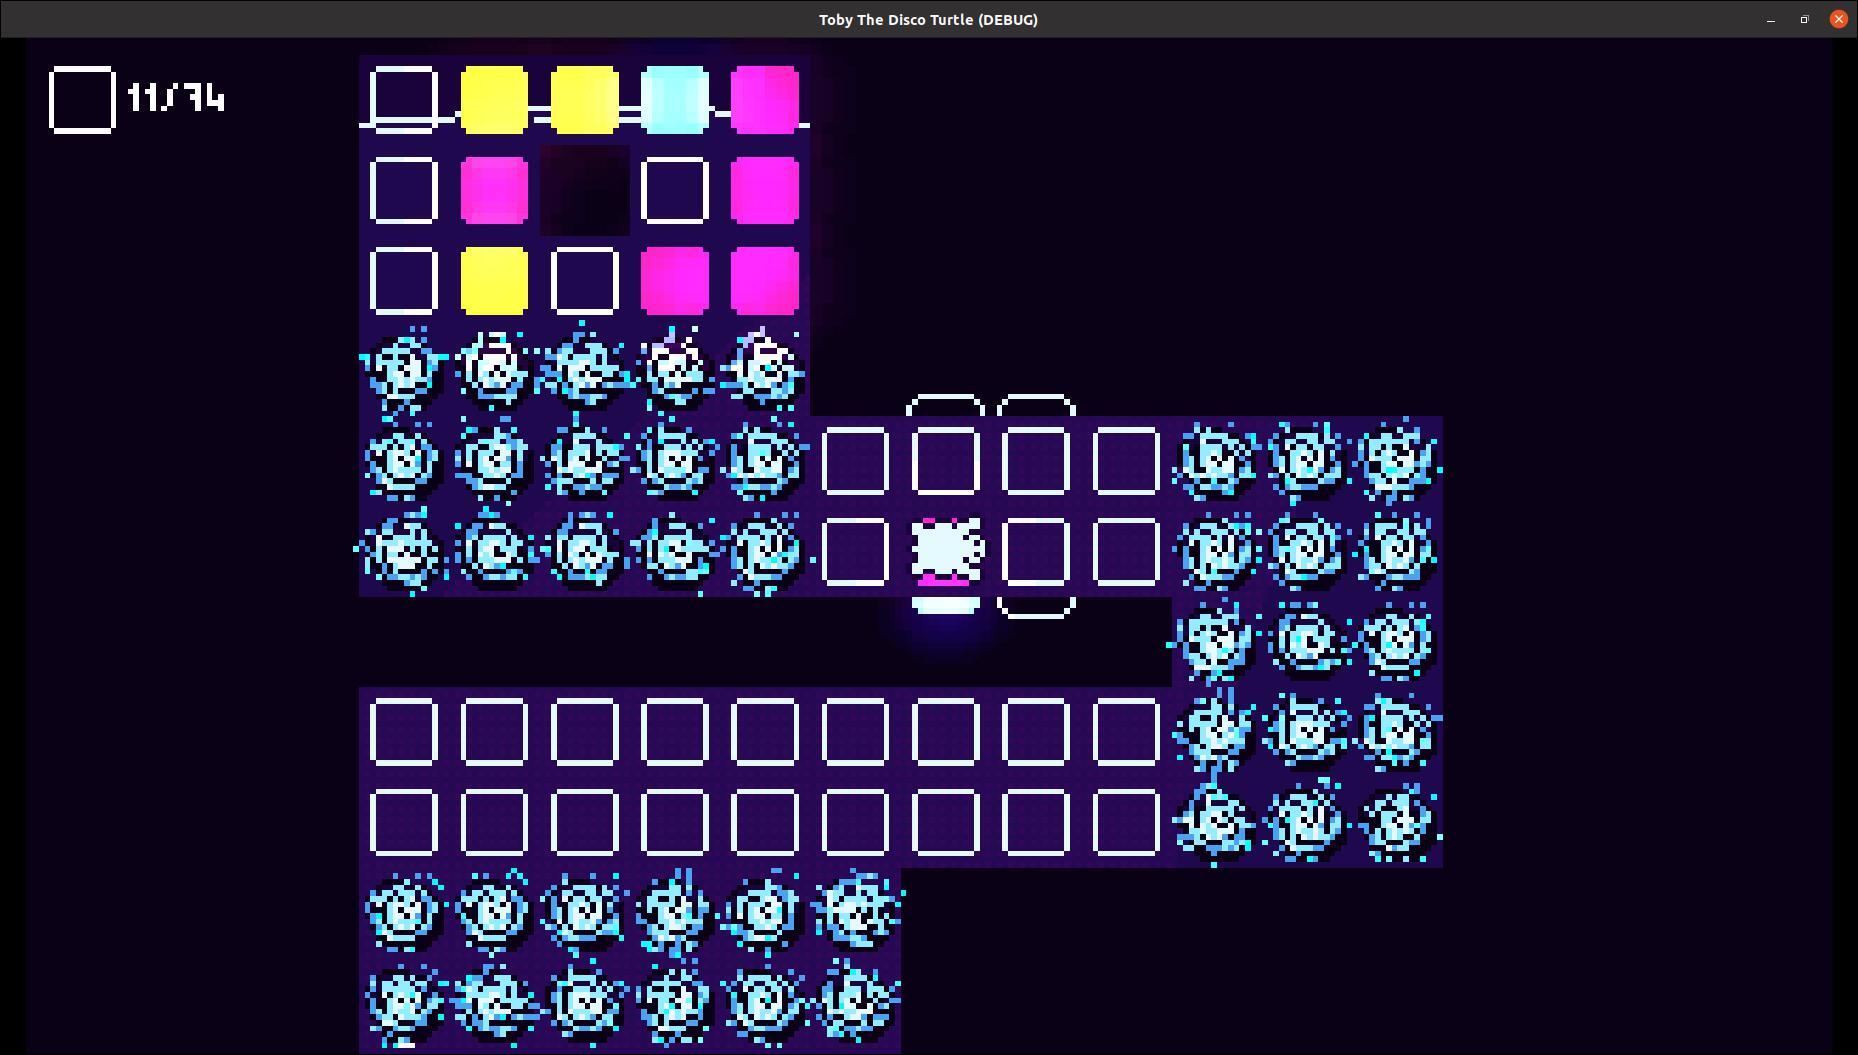Viewport: 1858px width, 1055px height.
Task: Close the Toby The Disco Turtle window
Action: tap(1838, 20)
